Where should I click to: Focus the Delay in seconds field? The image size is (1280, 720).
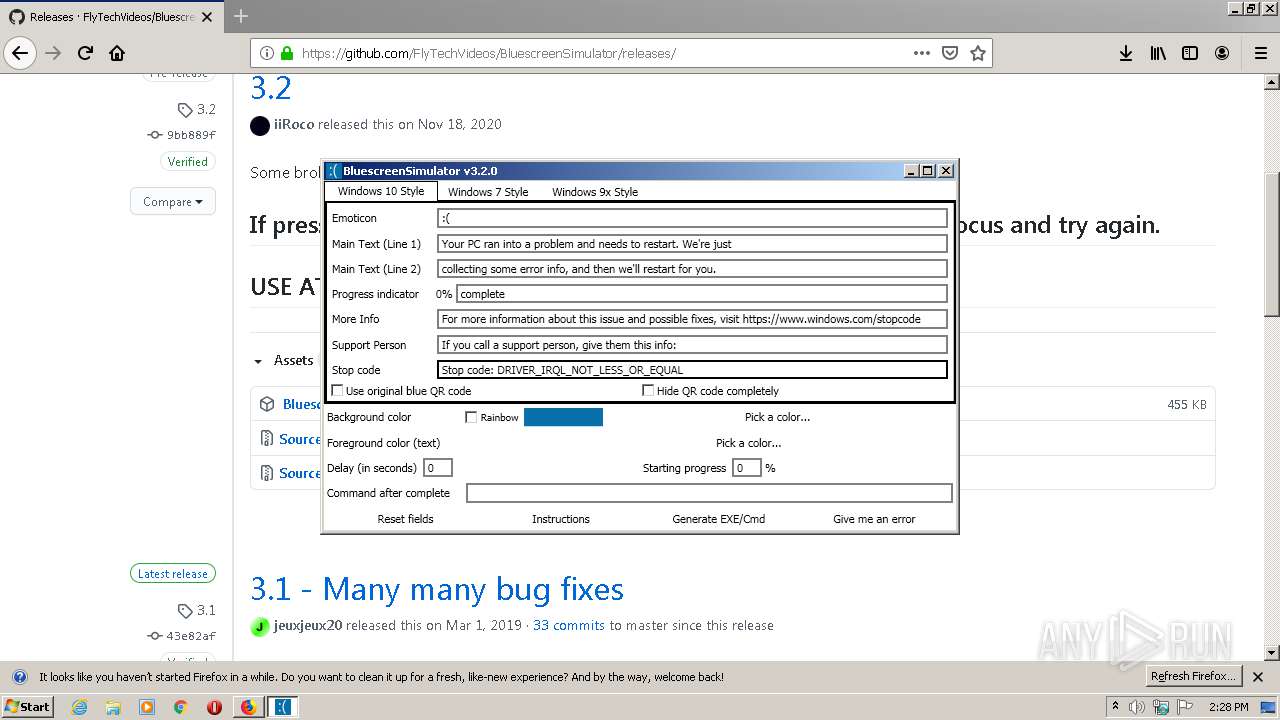437,467
